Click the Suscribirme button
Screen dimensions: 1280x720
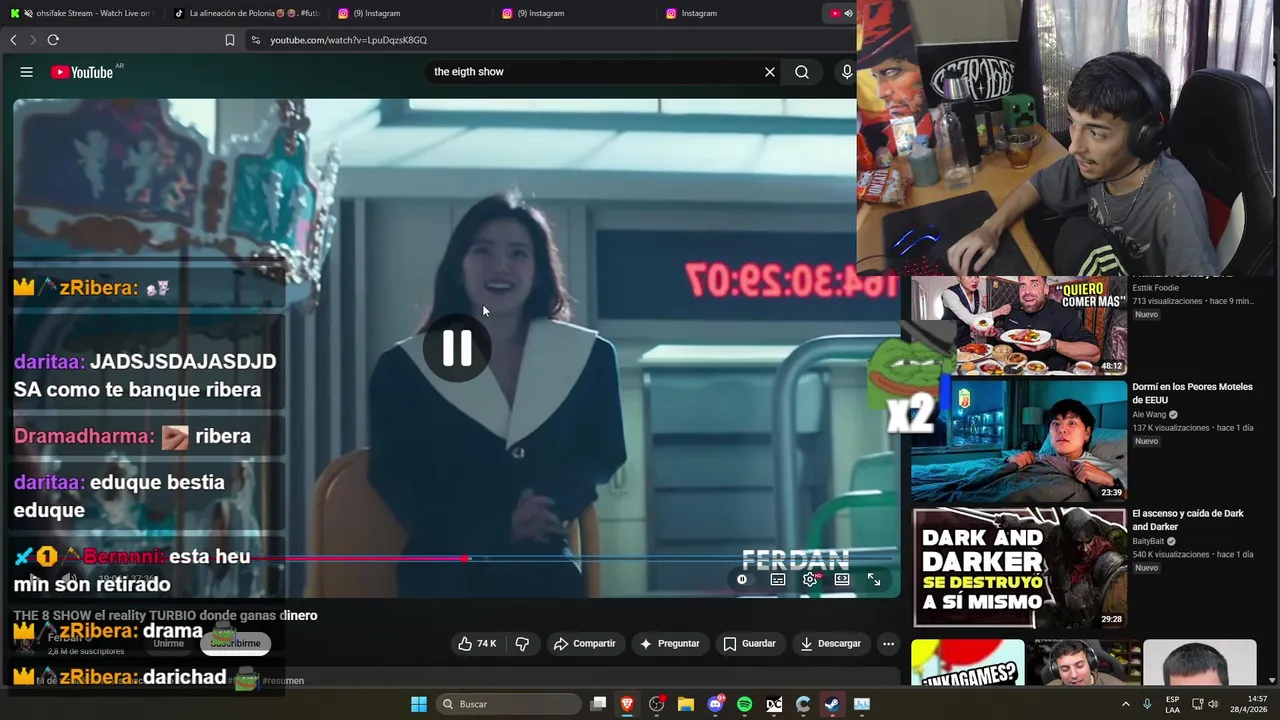point(235,643)
